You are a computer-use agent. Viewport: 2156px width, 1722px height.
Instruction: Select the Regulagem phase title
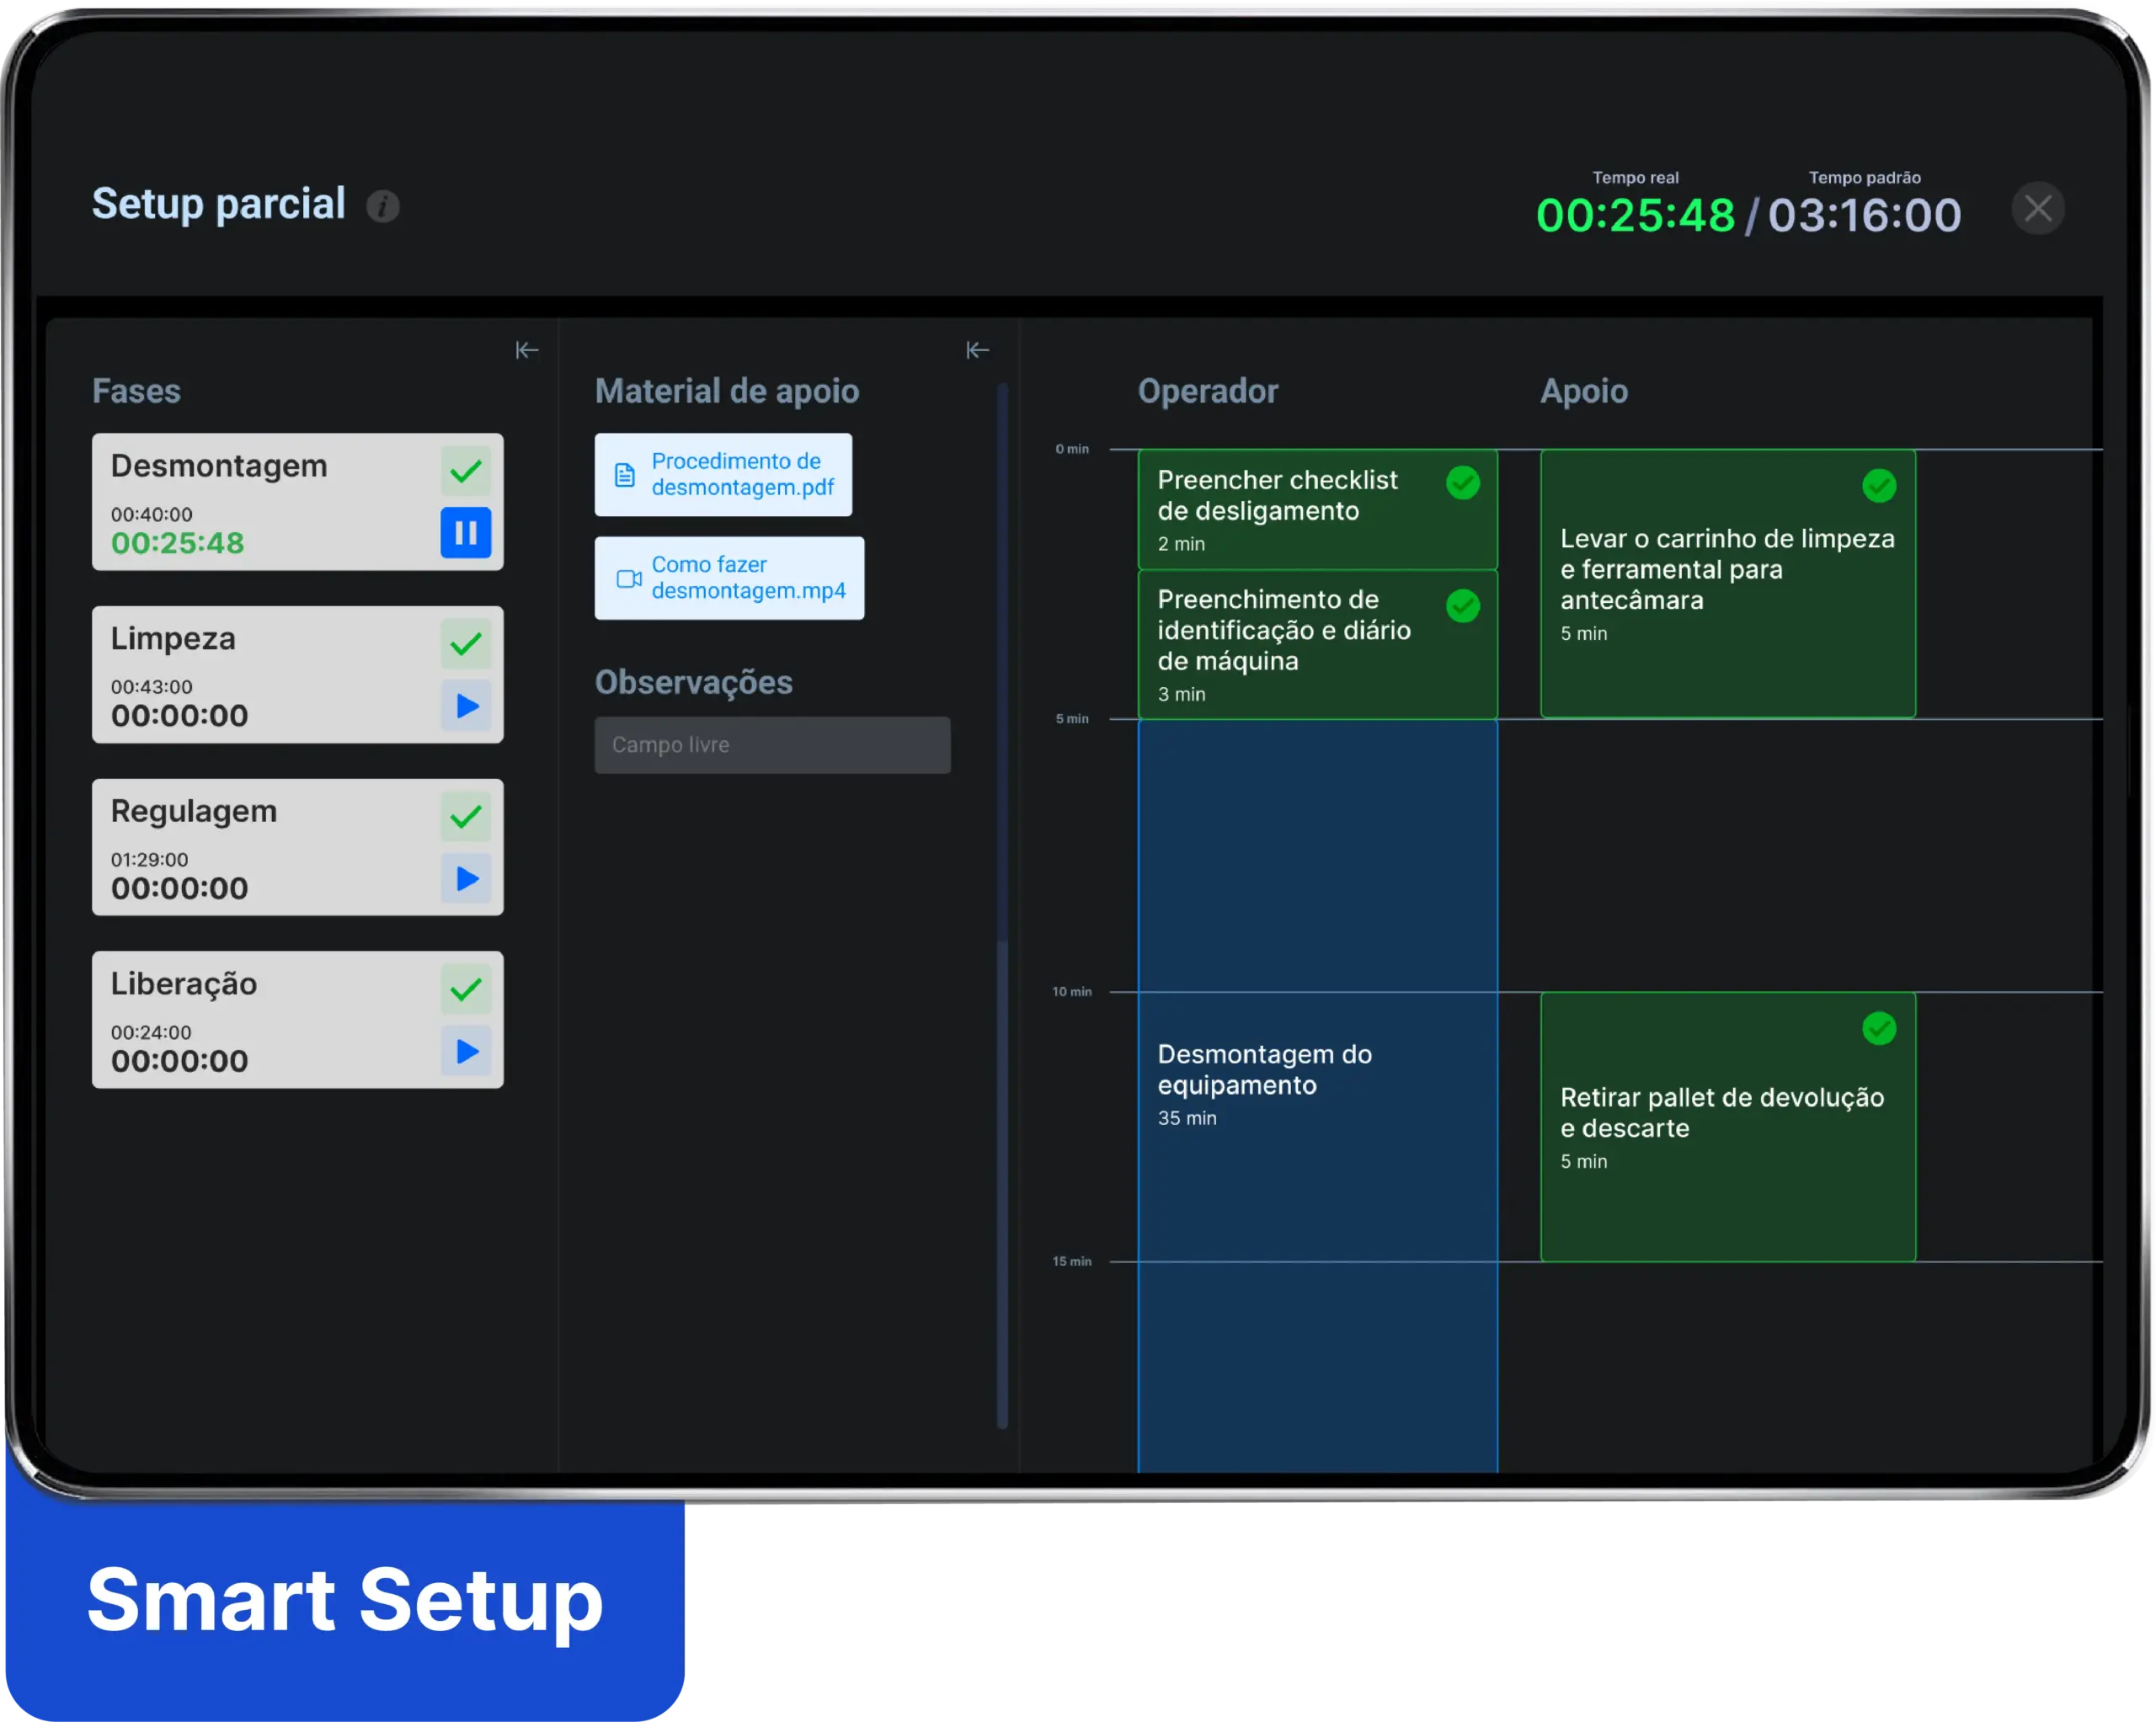click(x=194, y=811)
